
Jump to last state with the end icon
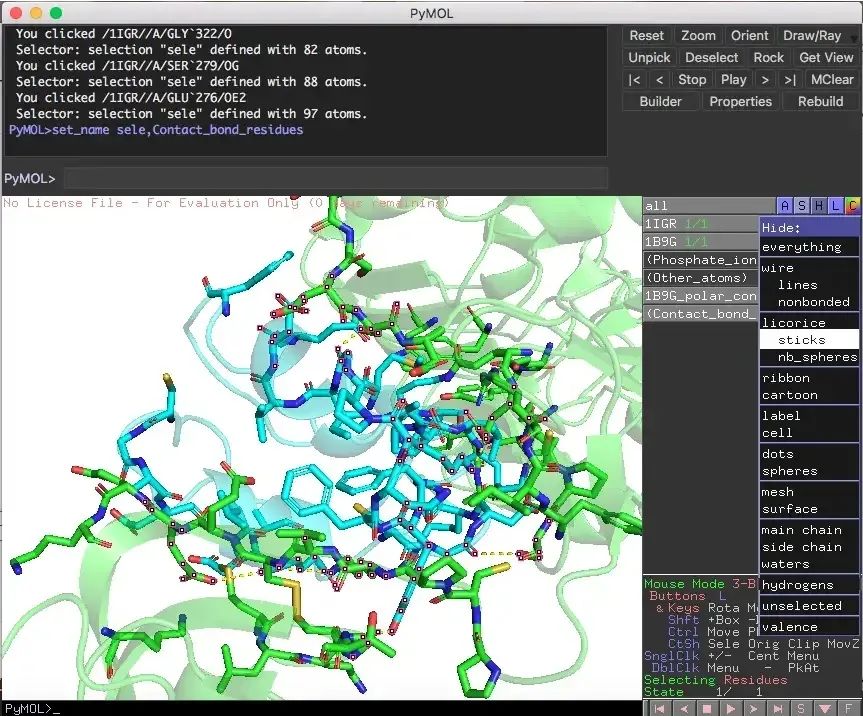pos(777,707)
